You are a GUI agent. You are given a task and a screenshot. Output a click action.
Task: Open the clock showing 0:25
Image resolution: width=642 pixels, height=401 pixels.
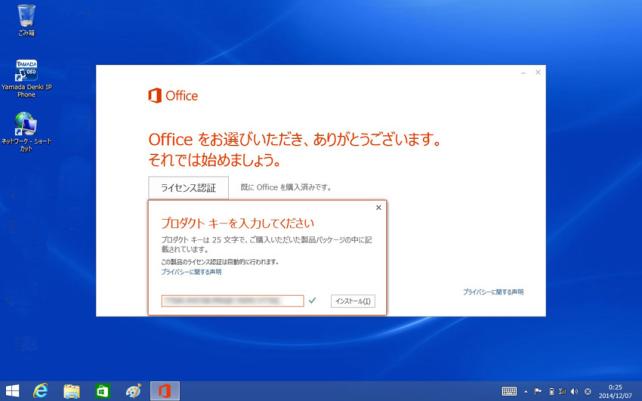[615, 391]
